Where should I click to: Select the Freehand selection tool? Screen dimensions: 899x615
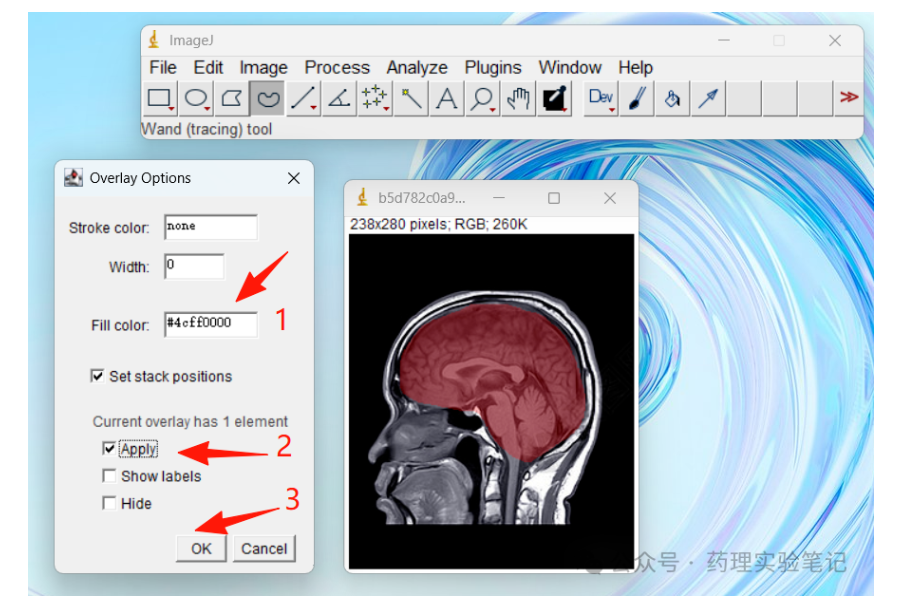pyautogui.click(x=267, y=99)
